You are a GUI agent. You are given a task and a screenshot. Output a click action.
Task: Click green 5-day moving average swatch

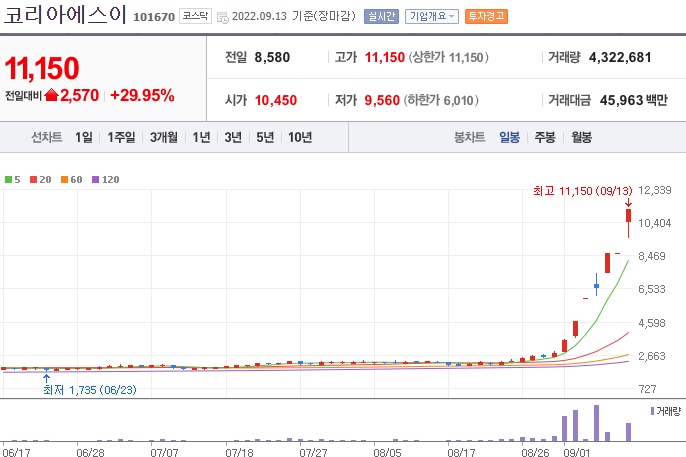coord(8,179)
